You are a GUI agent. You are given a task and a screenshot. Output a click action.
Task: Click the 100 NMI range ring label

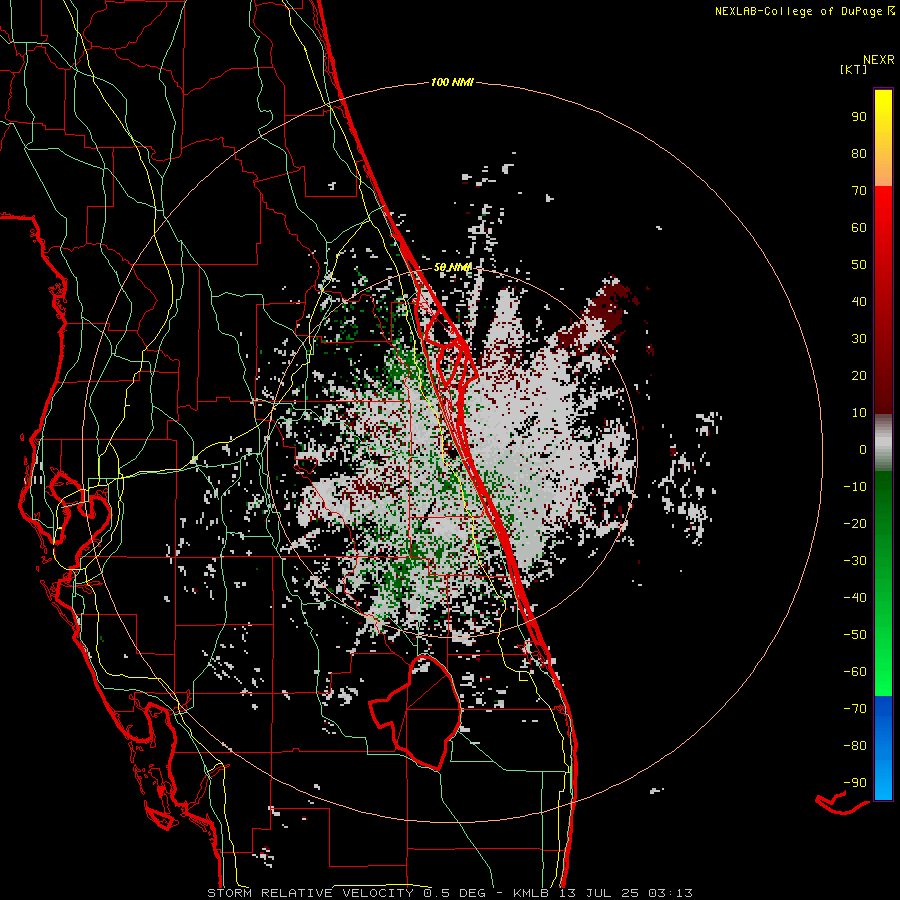[x=452, y=83]
